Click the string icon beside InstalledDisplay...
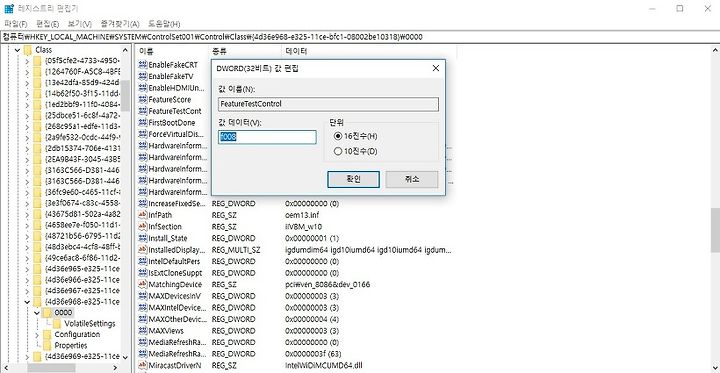Screen dimensions: 720x373 [x=143, y=250]
